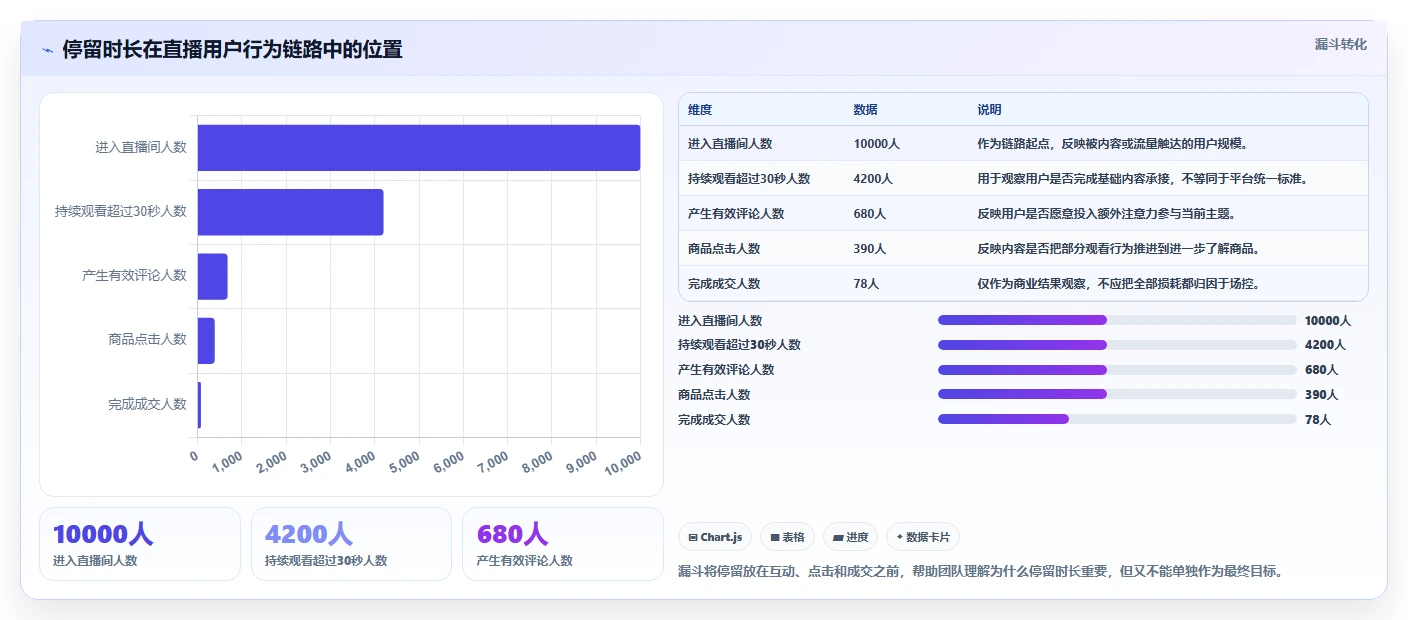The image size is (1408, 620).
Task: Open the 10000人 进入直播间人数 data card
Action: pos(140,544)
